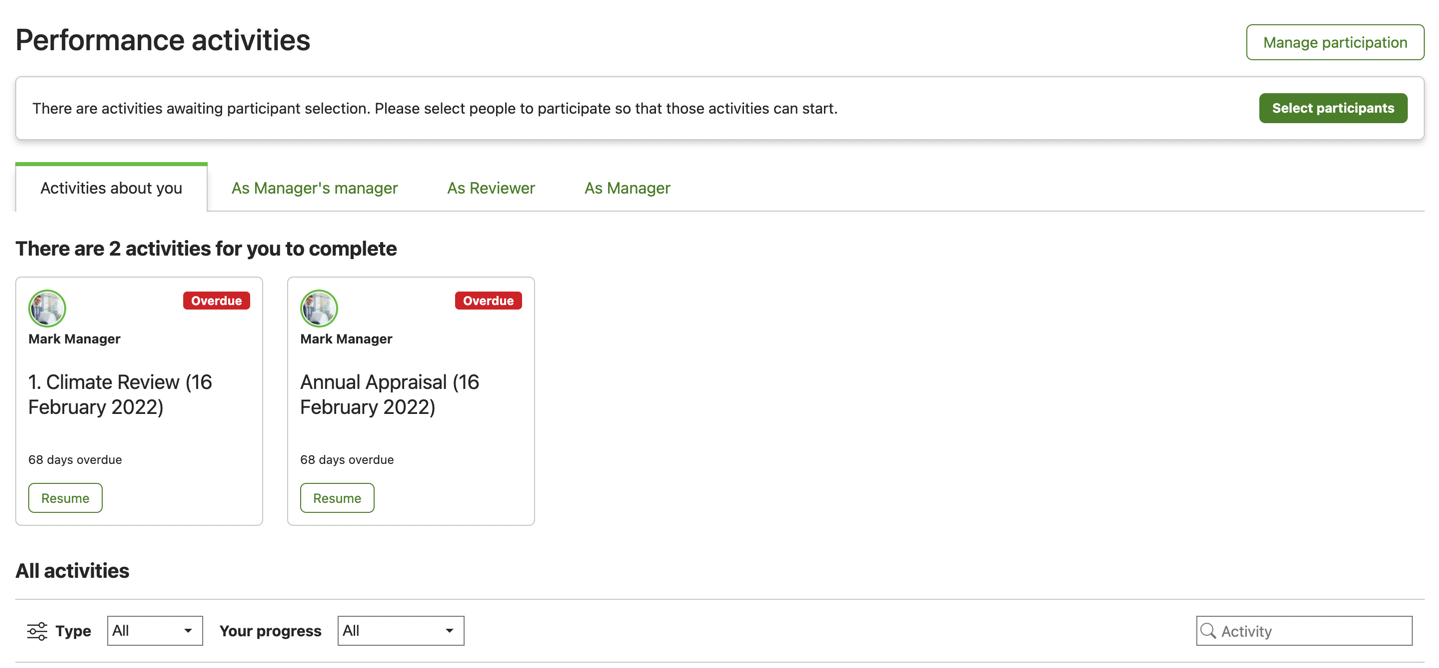Viewport: 1439px width, 668px height.
Task: Resume the 1. Climate Review activity
Action: (x=65, y=498)
